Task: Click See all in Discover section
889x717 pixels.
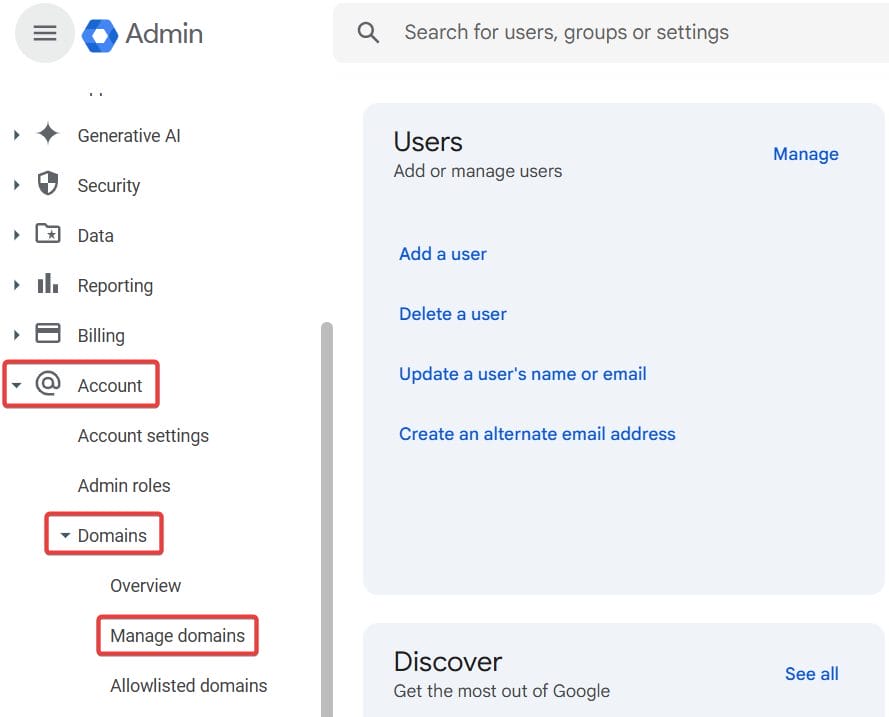Action: (811, 673)
